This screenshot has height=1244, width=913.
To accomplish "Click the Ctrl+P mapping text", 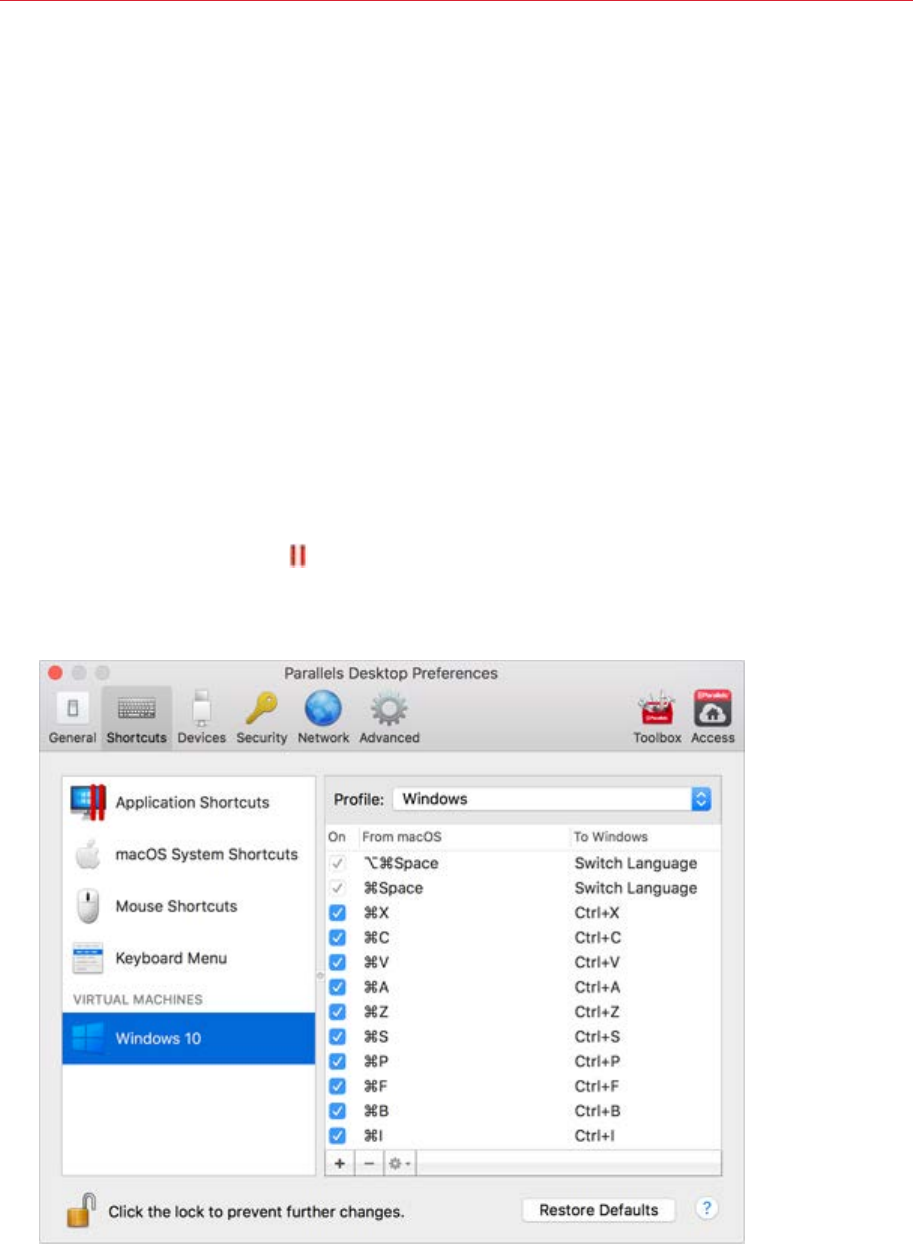I will tap(597, 1061).
